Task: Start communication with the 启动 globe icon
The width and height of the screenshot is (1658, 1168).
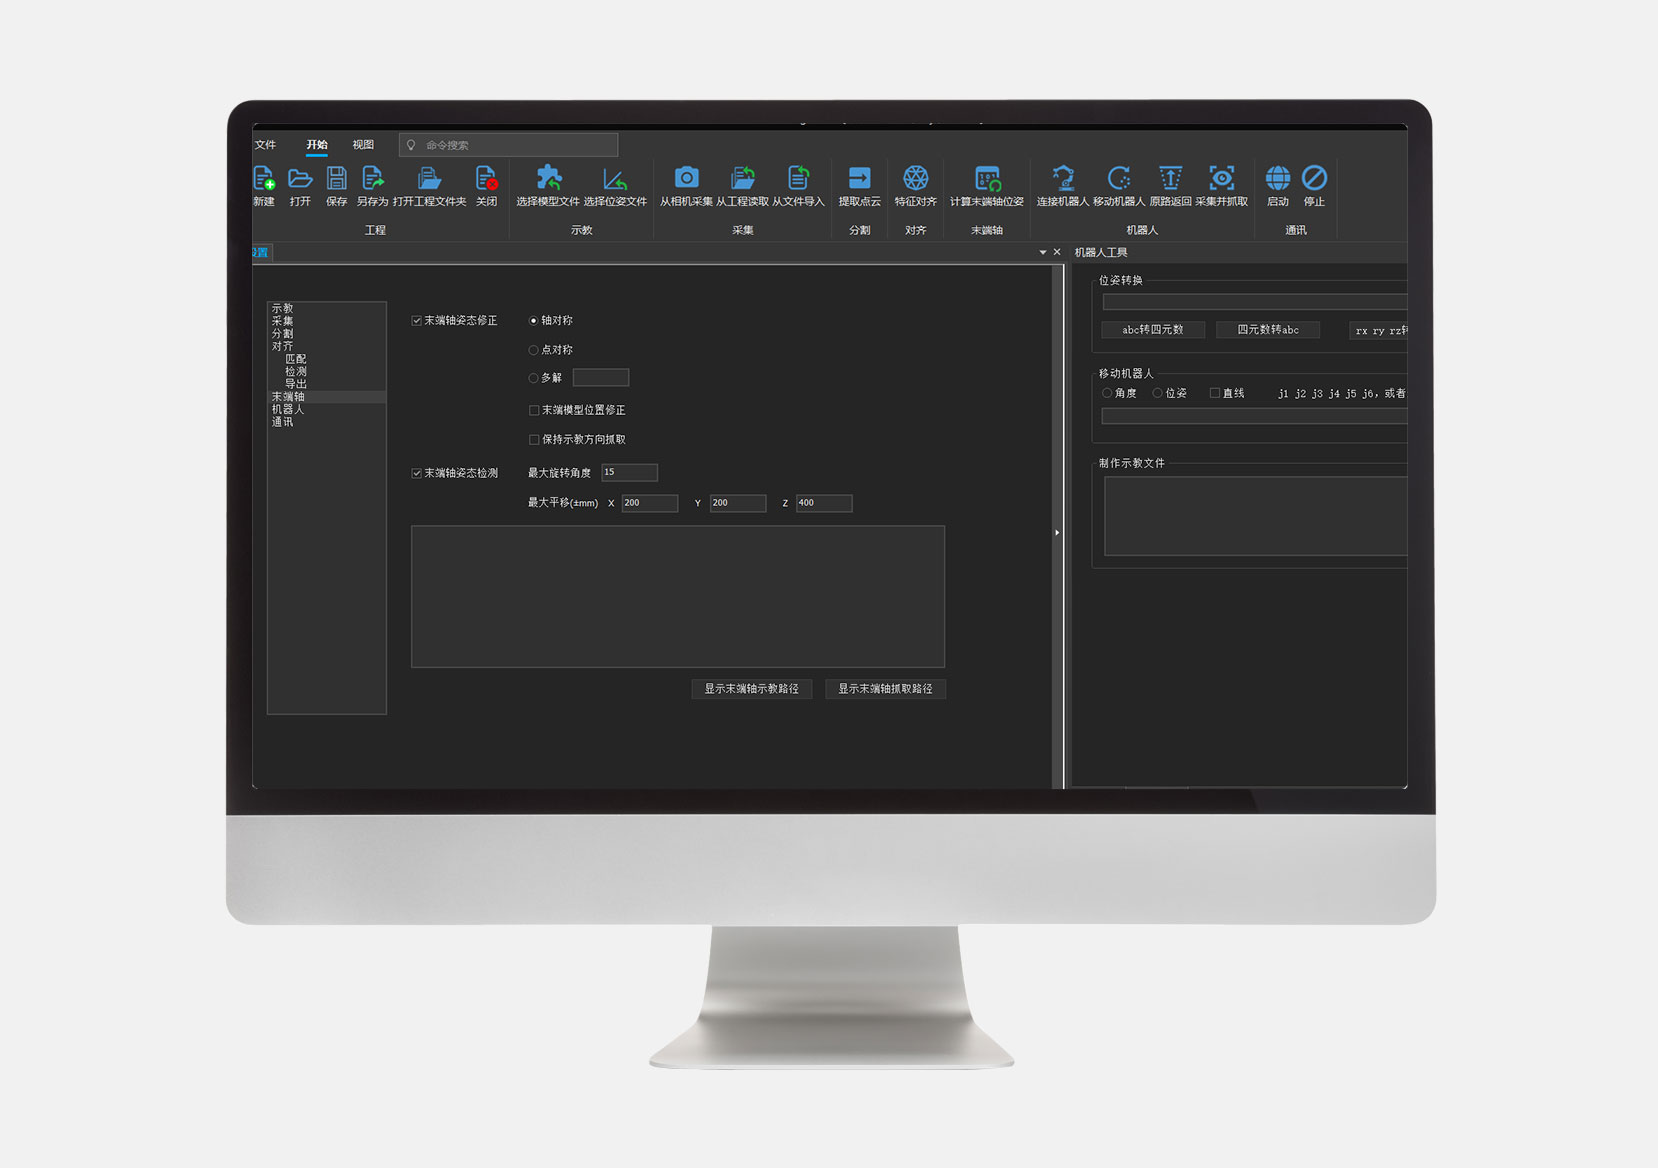Action: 1278,179
